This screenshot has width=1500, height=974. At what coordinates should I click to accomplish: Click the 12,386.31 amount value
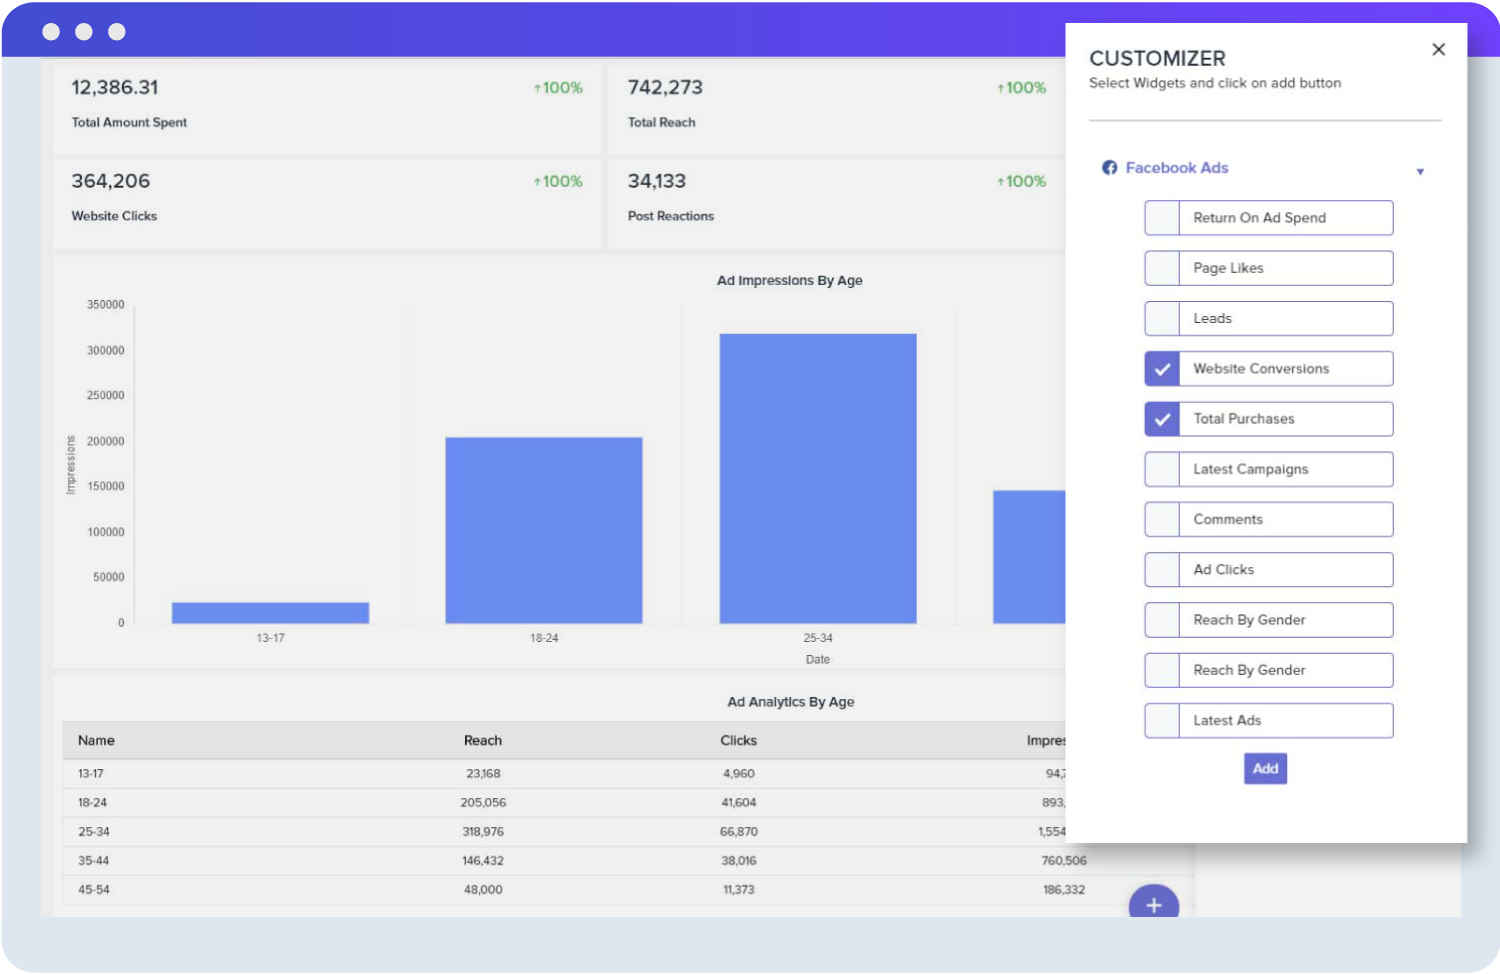coord(115,88)
